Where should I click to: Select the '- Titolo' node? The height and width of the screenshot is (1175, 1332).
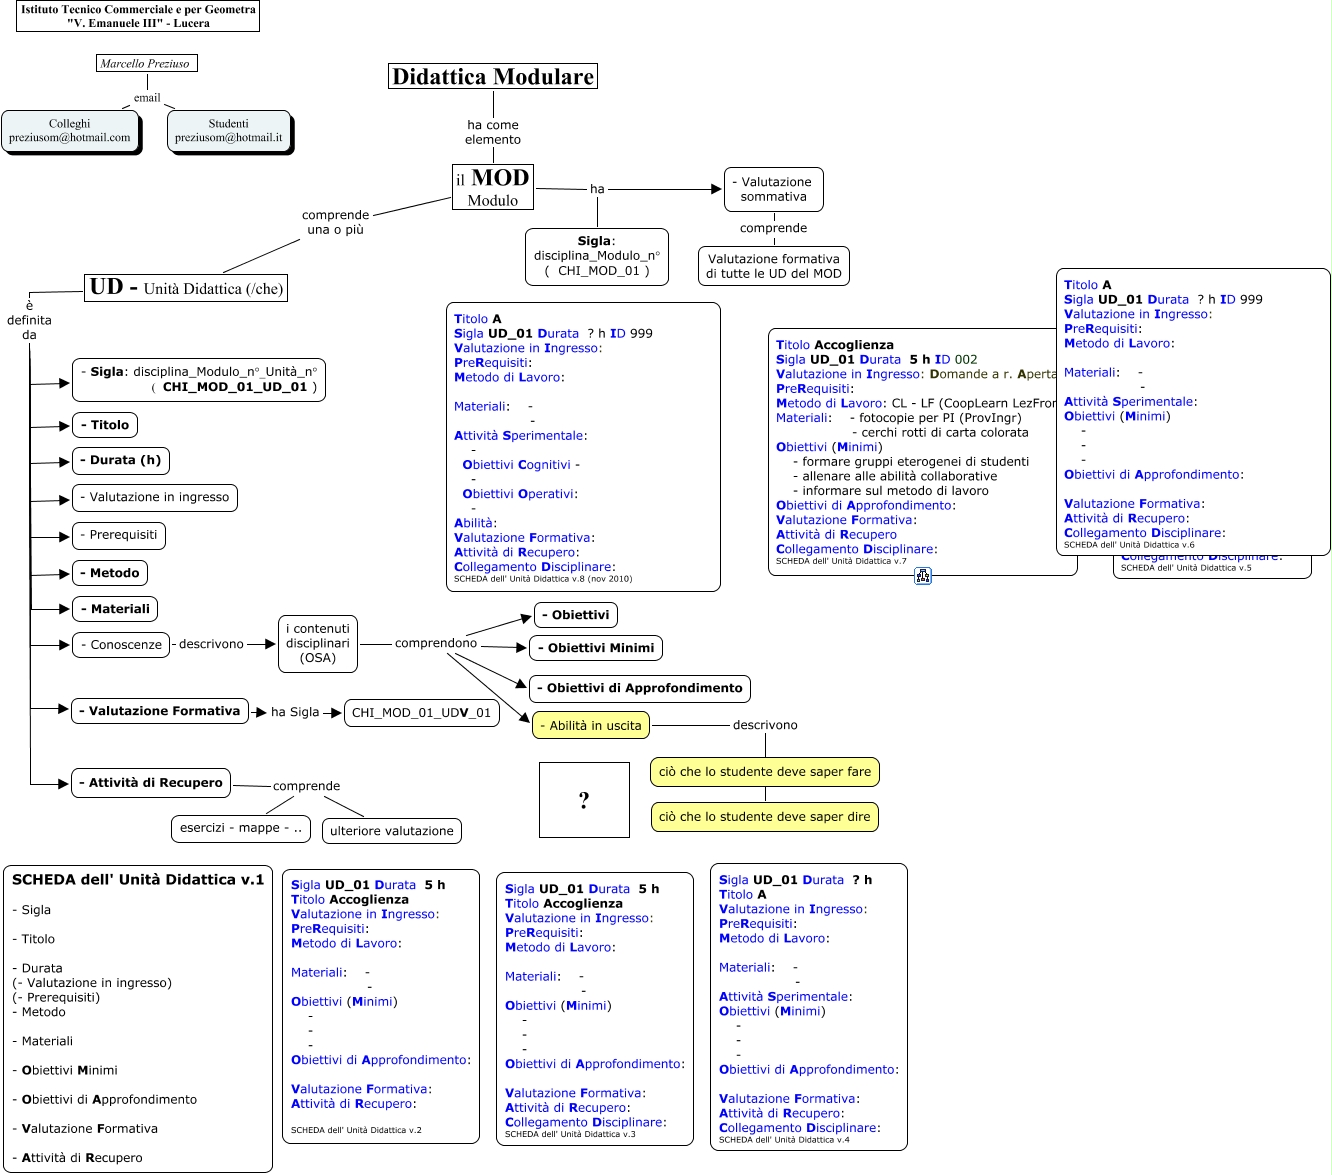pos(105,425)
